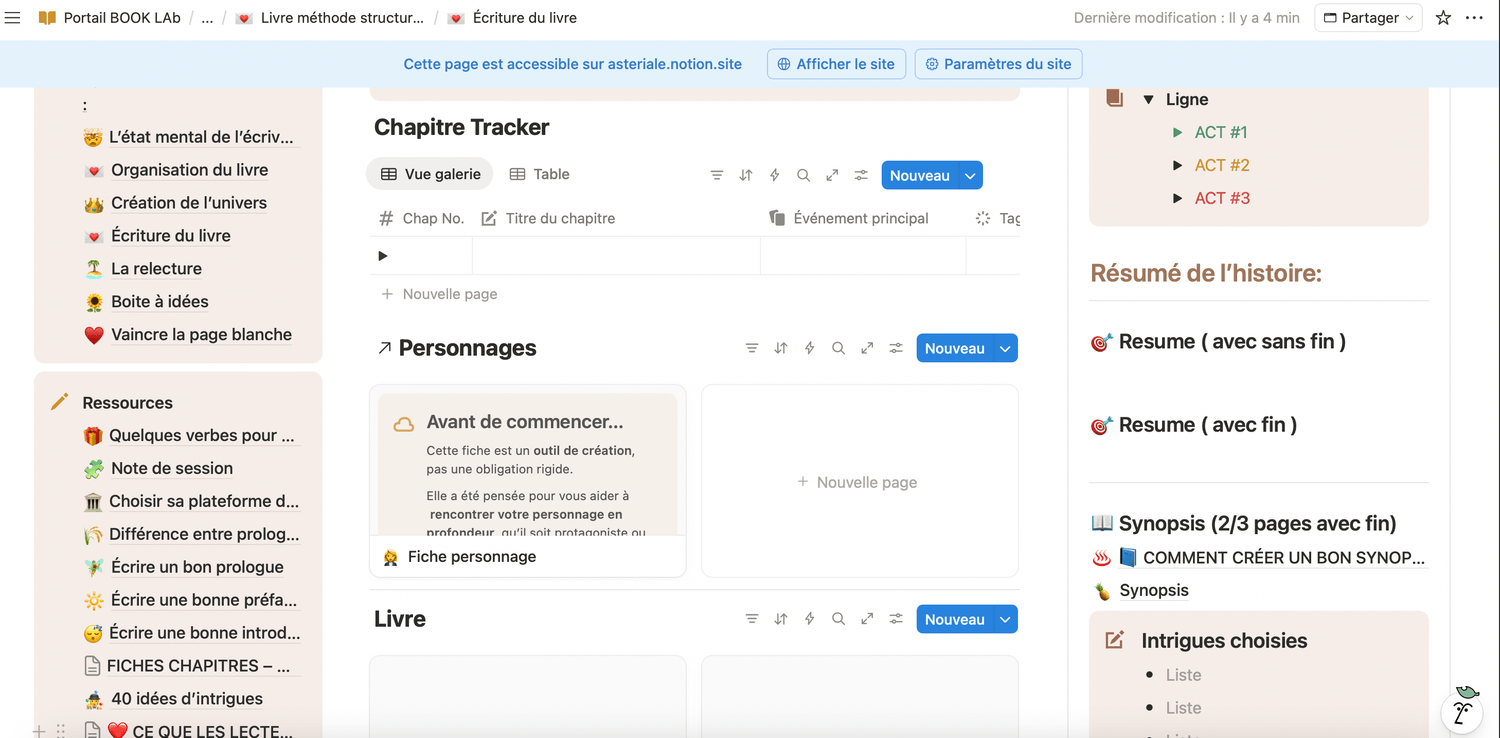Search within the Personnages database
The width and height of the screenshot is (1500, 738).
[838, 348]
